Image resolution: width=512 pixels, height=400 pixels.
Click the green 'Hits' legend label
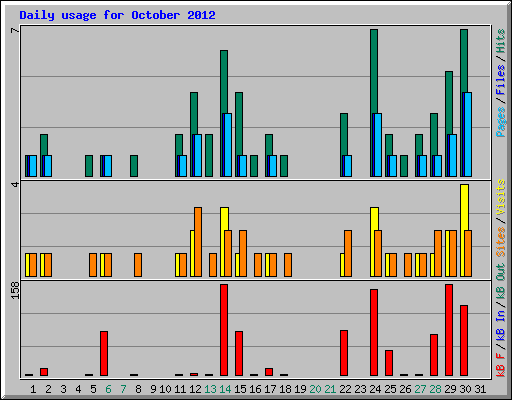click(501, 41)
